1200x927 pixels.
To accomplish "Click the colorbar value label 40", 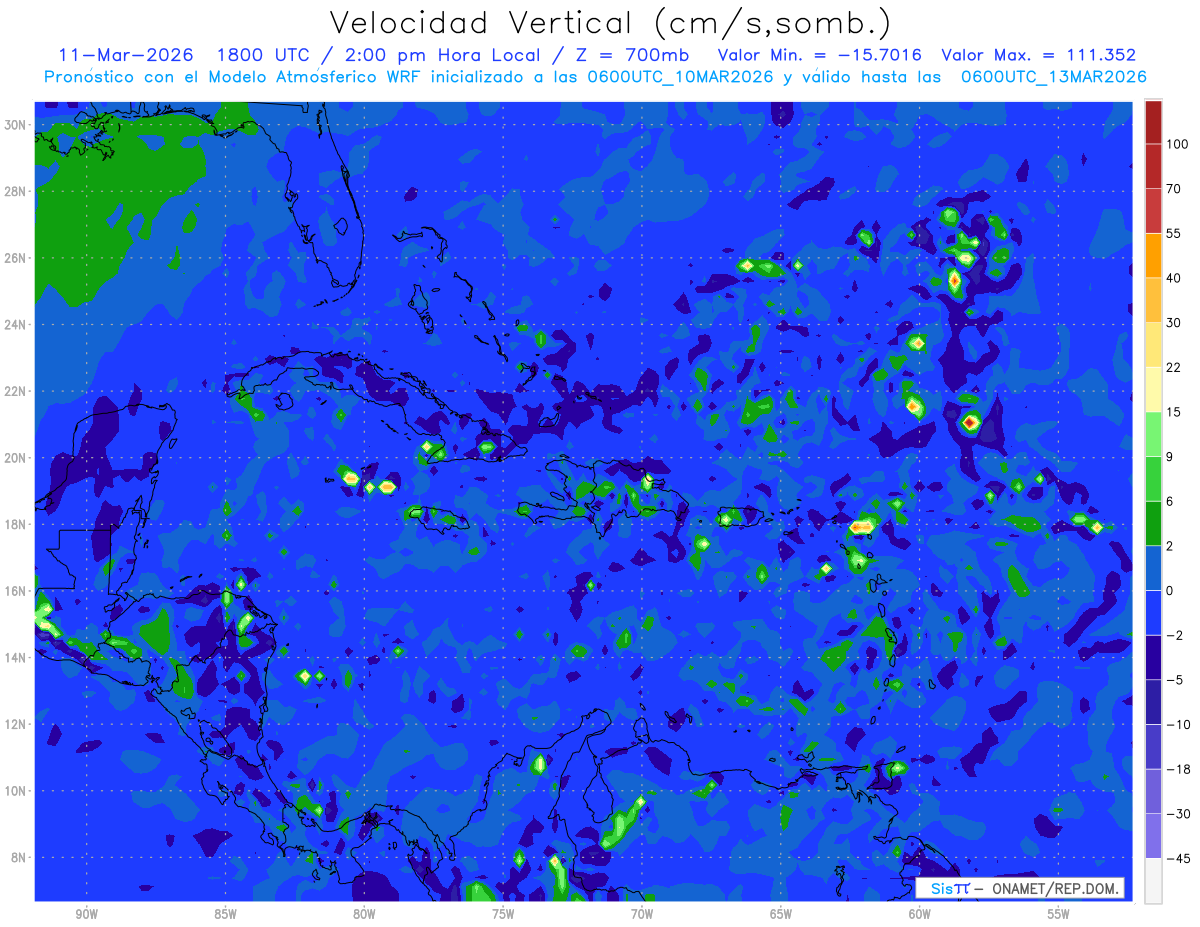I will point(1174,278).
